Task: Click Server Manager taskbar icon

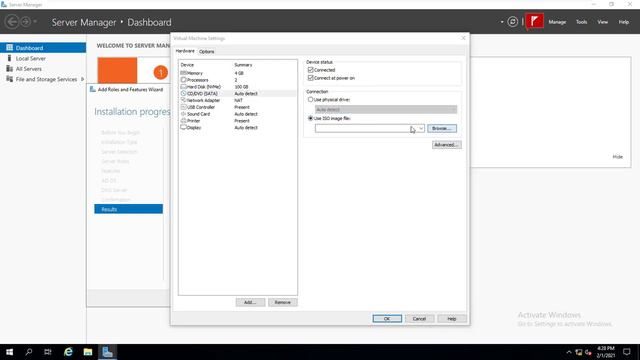Action: pyautogui.click(x=107, y=352)
